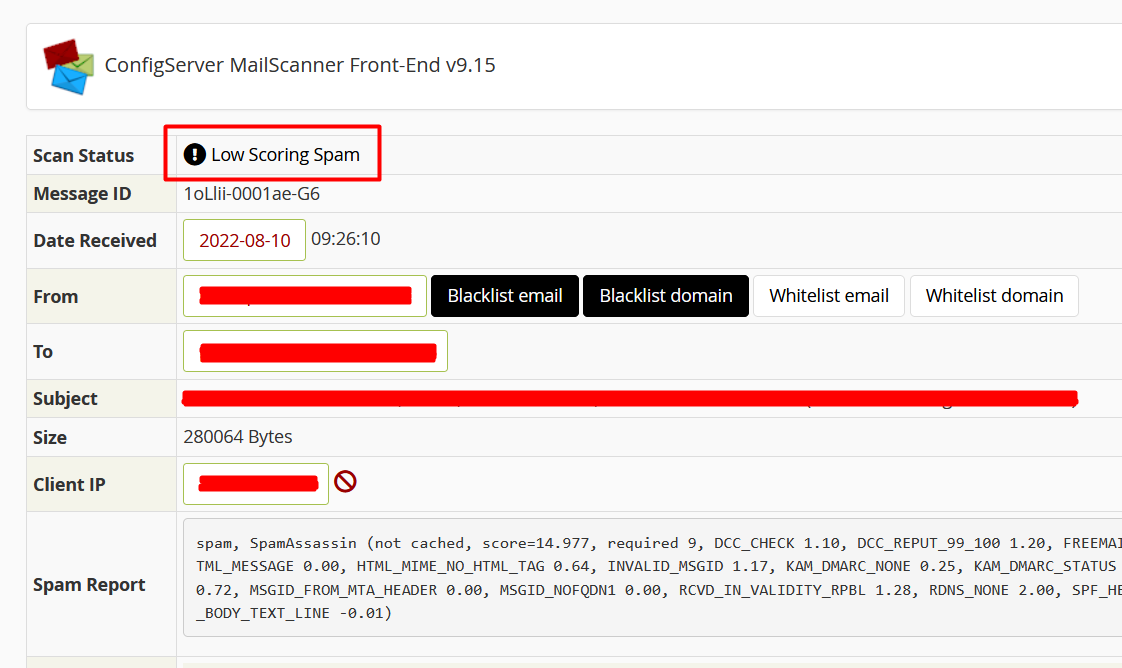Click the Message ID value 1oLlii-0001ae-G6
The image size is (1122, 668).
point(252,194)
